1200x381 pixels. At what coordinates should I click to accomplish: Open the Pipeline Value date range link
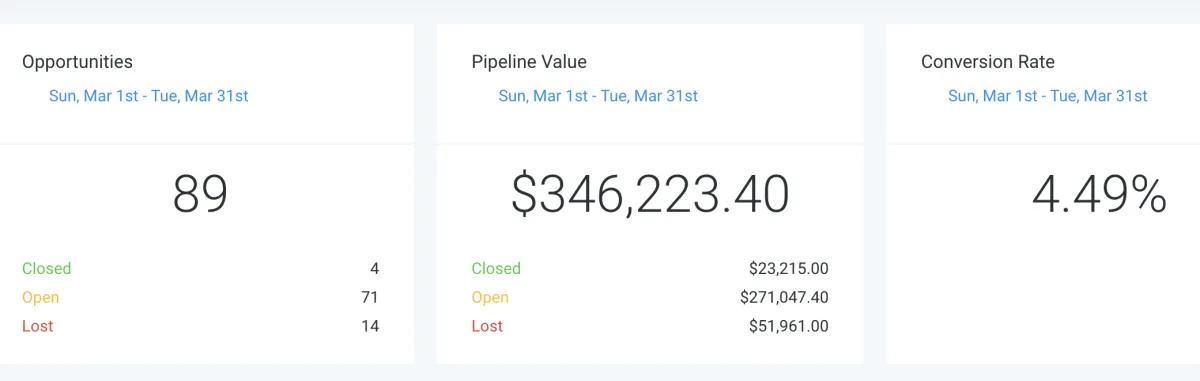point(598,96)
